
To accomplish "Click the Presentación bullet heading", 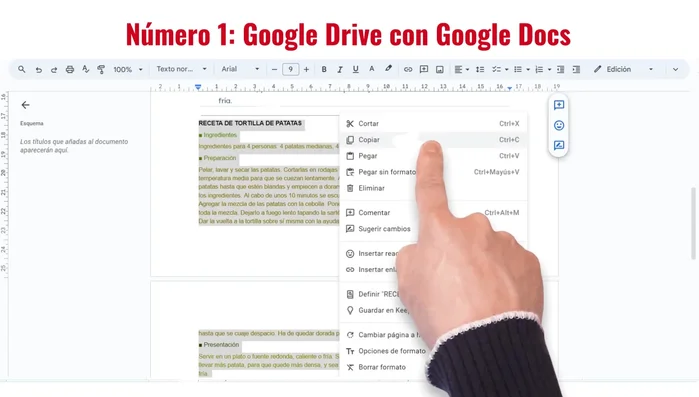I will 219,344.
